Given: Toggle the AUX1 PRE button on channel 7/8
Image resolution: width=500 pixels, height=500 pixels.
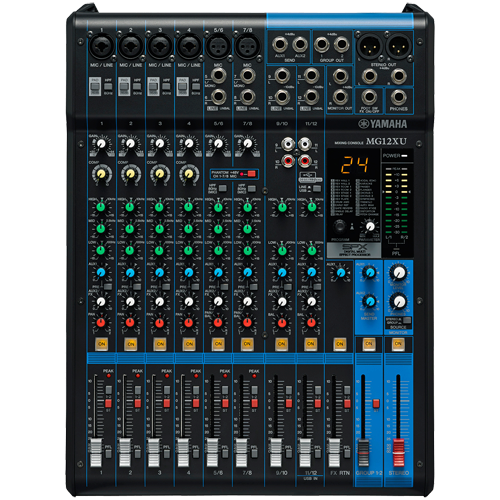Looking at the screenshot, I should coord(254,287).
